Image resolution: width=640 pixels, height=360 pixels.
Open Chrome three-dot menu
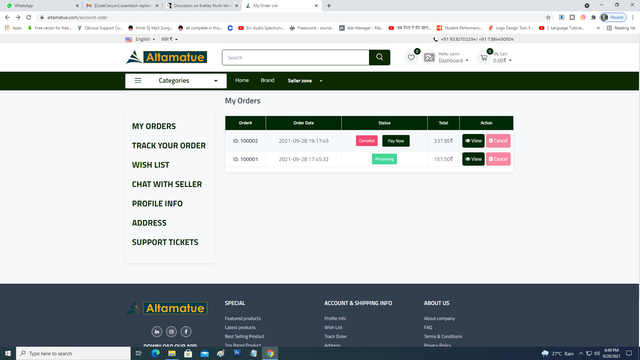point(633,18)
